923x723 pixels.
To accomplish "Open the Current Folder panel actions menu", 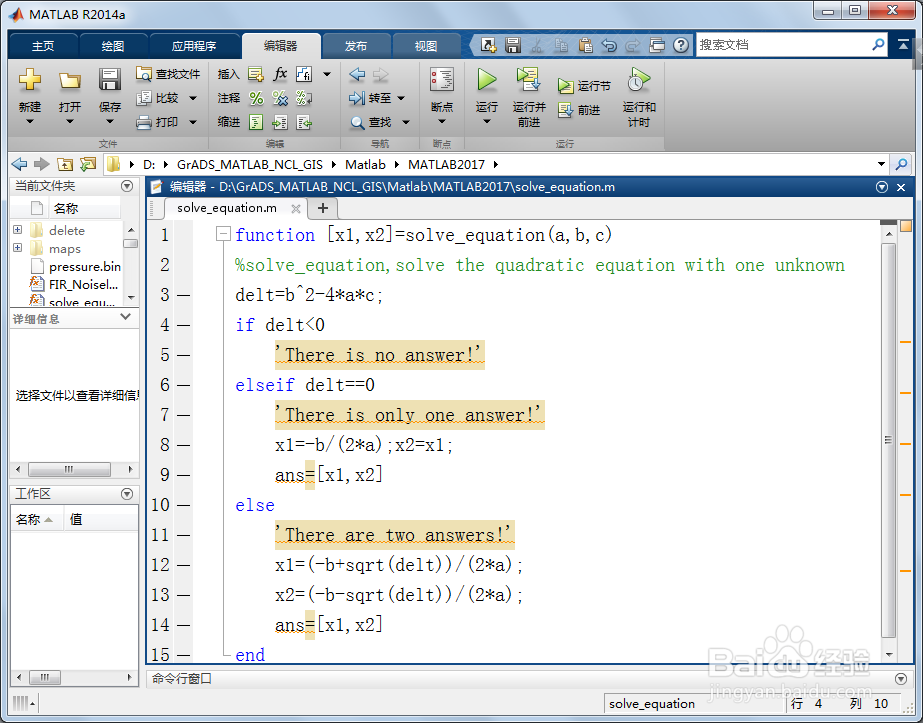I will [127, 186].
